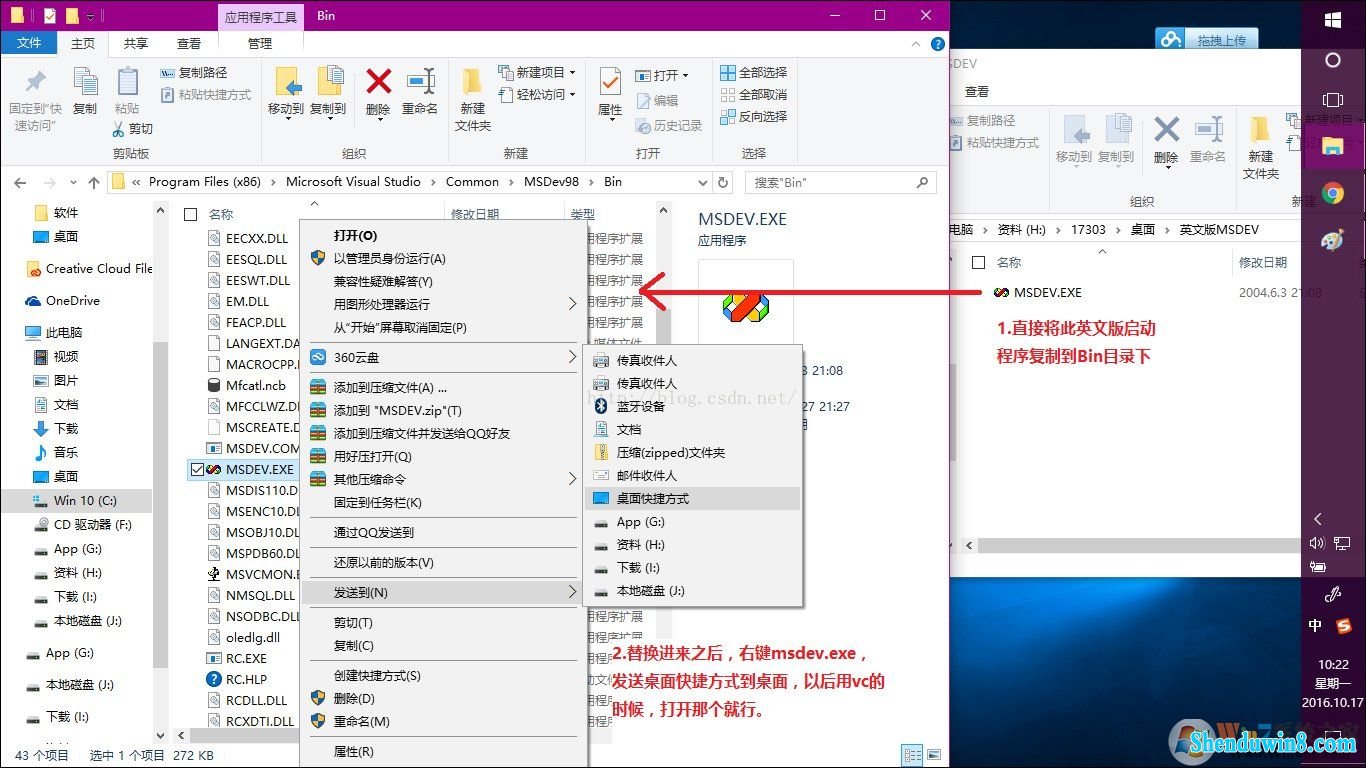Viewport: 1366px width, 768px height.
Task: Select 压缩(zipped)文件夹 in Send to submenu
Action: click(693, 452)
